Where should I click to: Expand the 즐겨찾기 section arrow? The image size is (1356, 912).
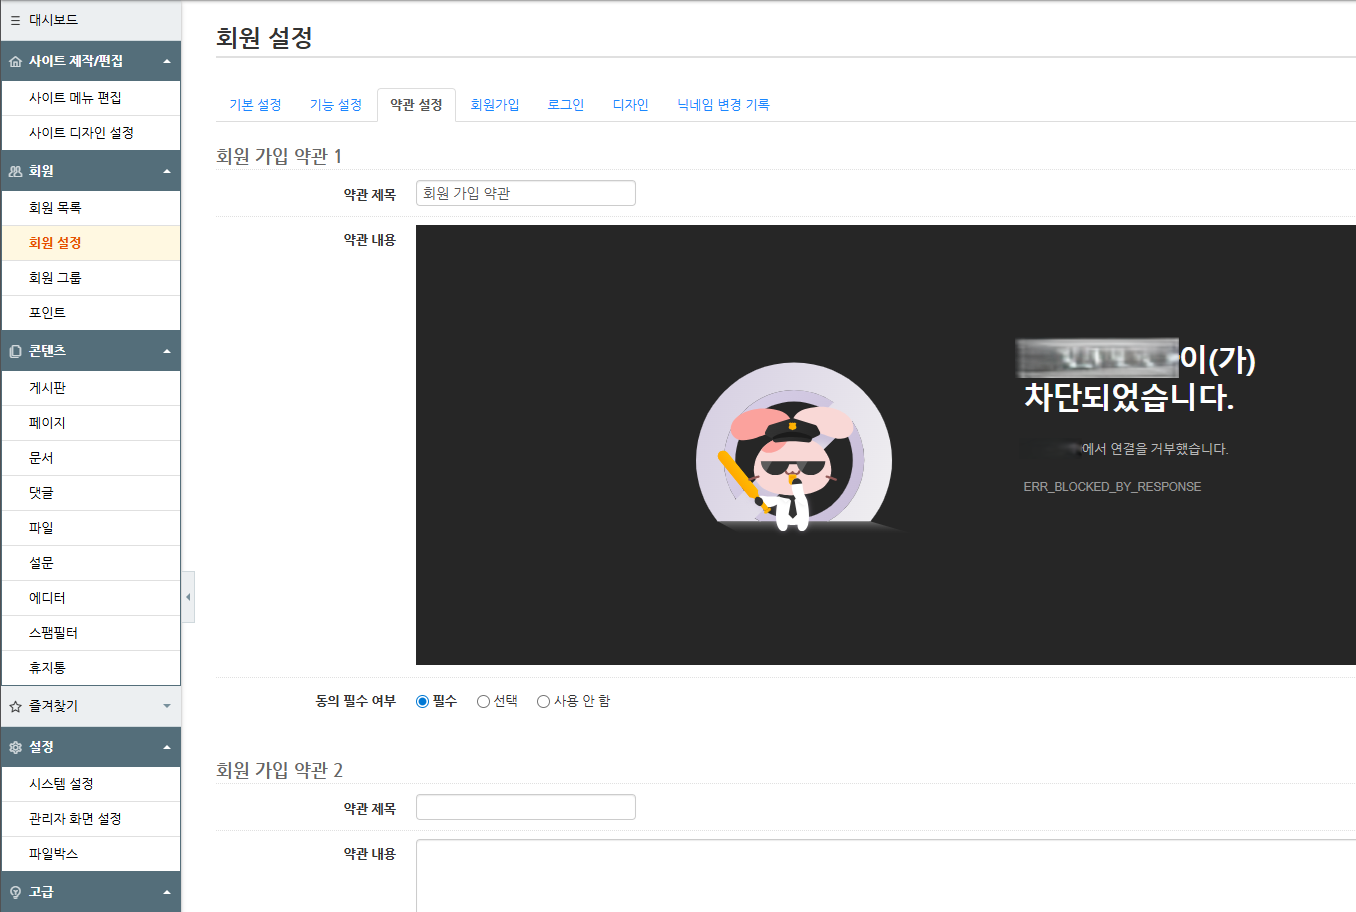coord(167,707)
